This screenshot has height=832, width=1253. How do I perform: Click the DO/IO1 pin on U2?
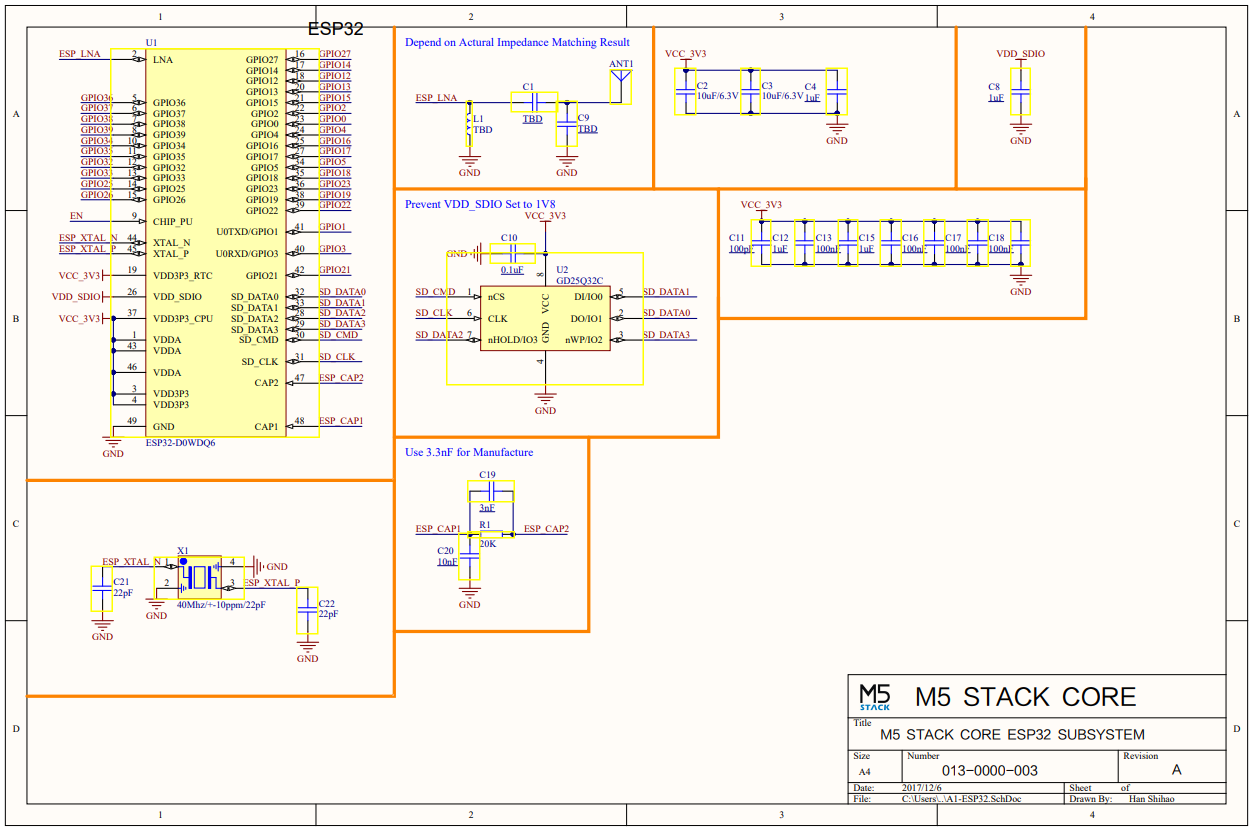point(585,319)
